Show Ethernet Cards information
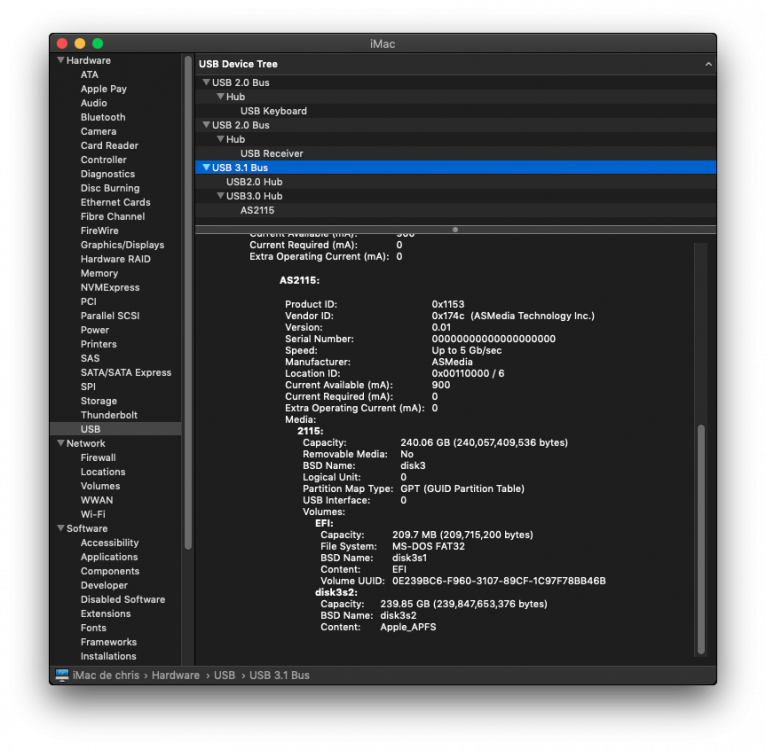The width and height of the screenshot is (766, 750). [x=115, y=202]
